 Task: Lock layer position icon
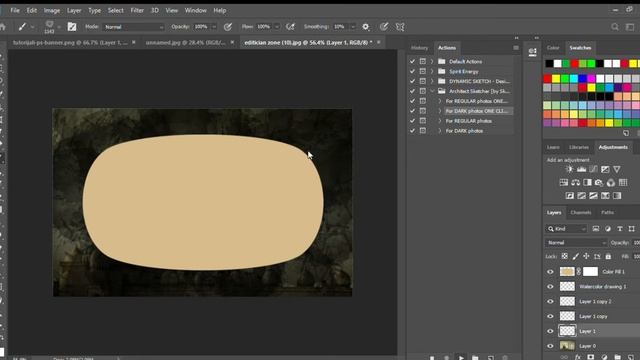point(586,256)
